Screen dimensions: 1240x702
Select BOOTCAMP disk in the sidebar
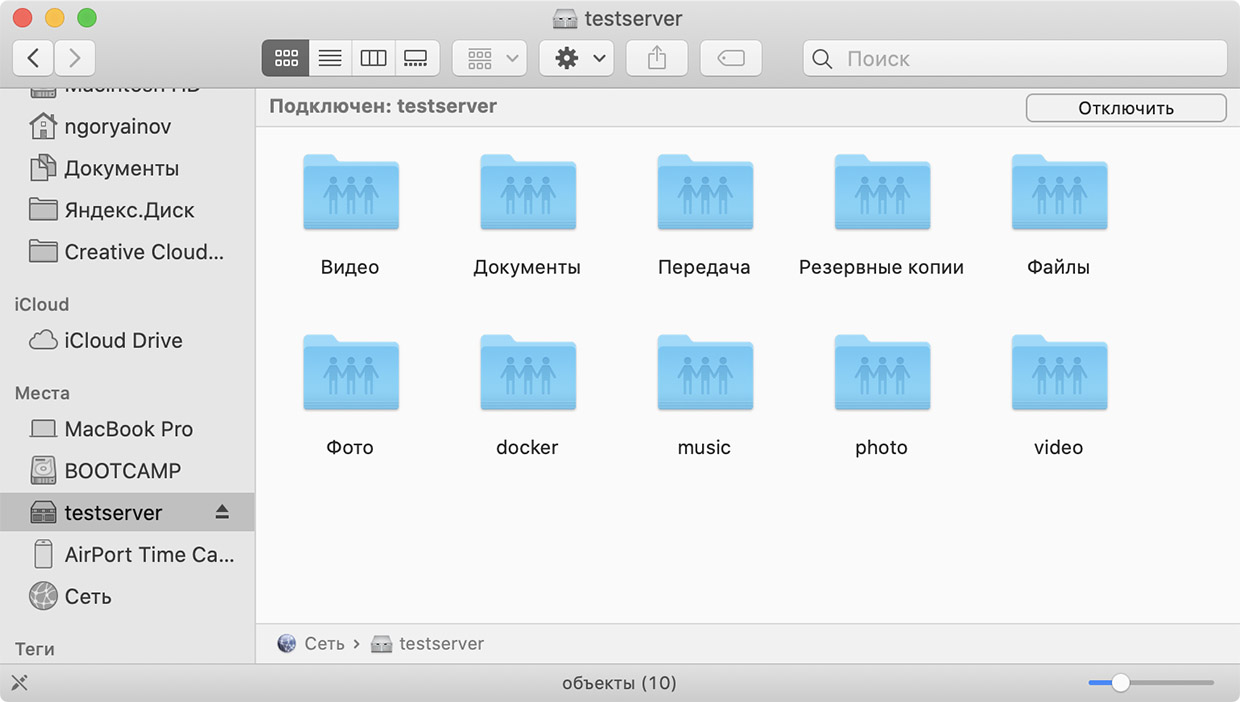tap(122, 471)
